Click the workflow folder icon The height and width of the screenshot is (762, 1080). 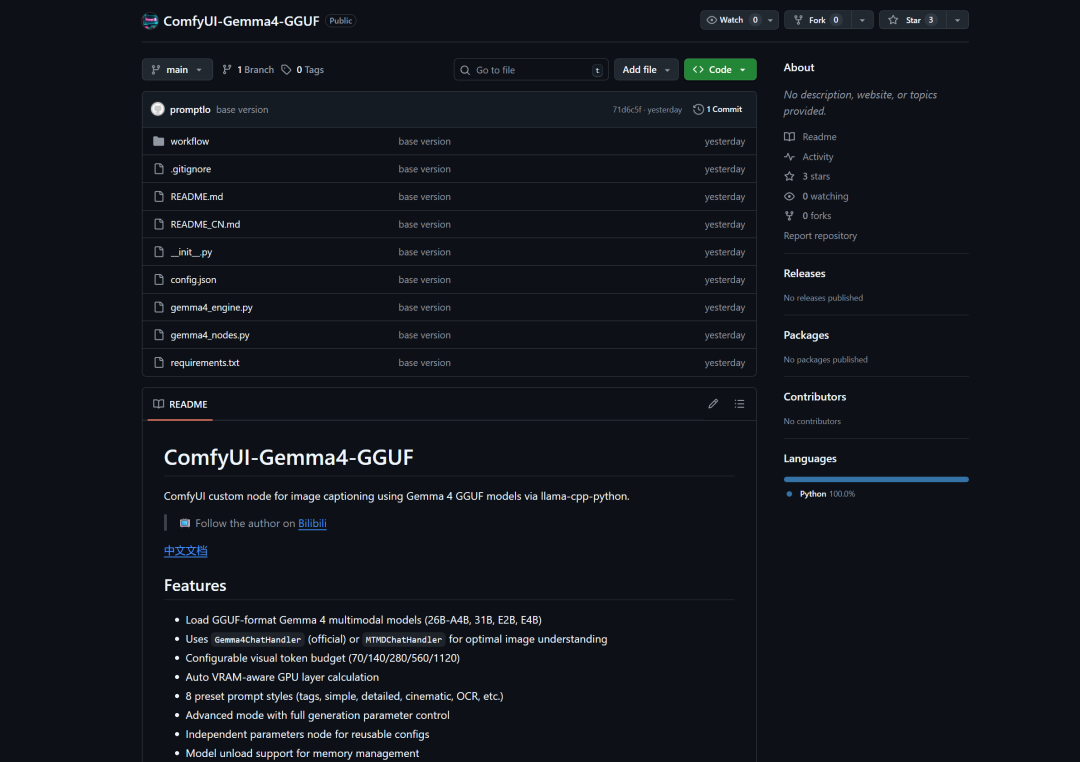(158, 141)
